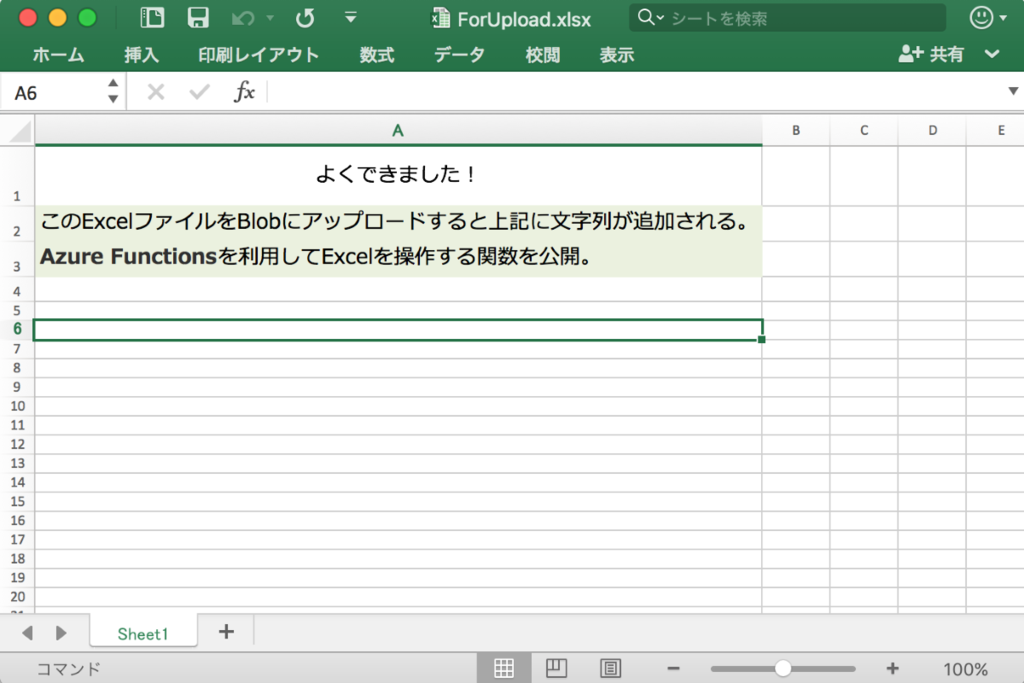Click the zoom slider thumb
Viewport: 1024px width, 683px height.
point(783,668)
